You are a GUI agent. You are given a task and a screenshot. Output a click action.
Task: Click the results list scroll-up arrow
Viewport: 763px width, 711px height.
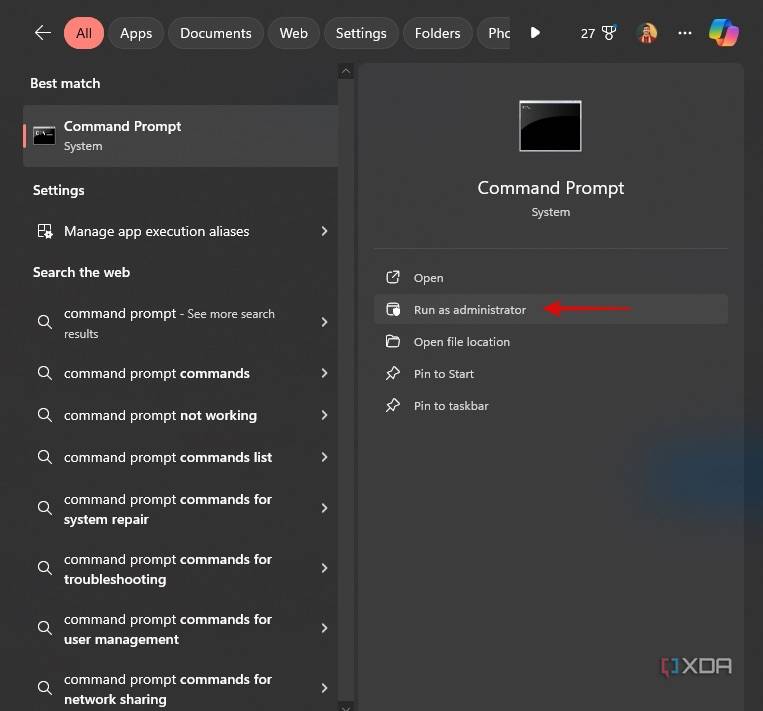click(345, 71)
